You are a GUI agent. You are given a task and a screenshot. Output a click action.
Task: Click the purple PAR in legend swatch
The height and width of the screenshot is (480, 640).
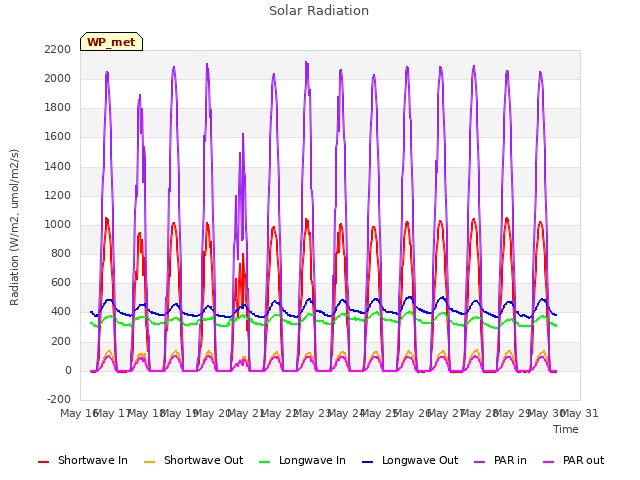pos(480,462)
